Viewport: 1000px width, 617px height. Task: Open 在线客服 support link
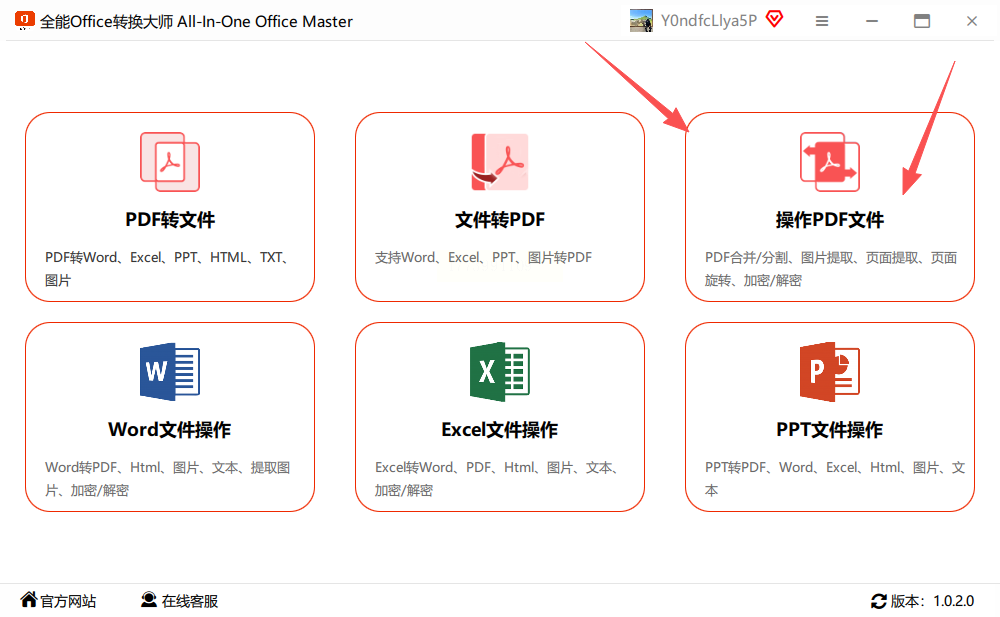click(x=190, y=601)
